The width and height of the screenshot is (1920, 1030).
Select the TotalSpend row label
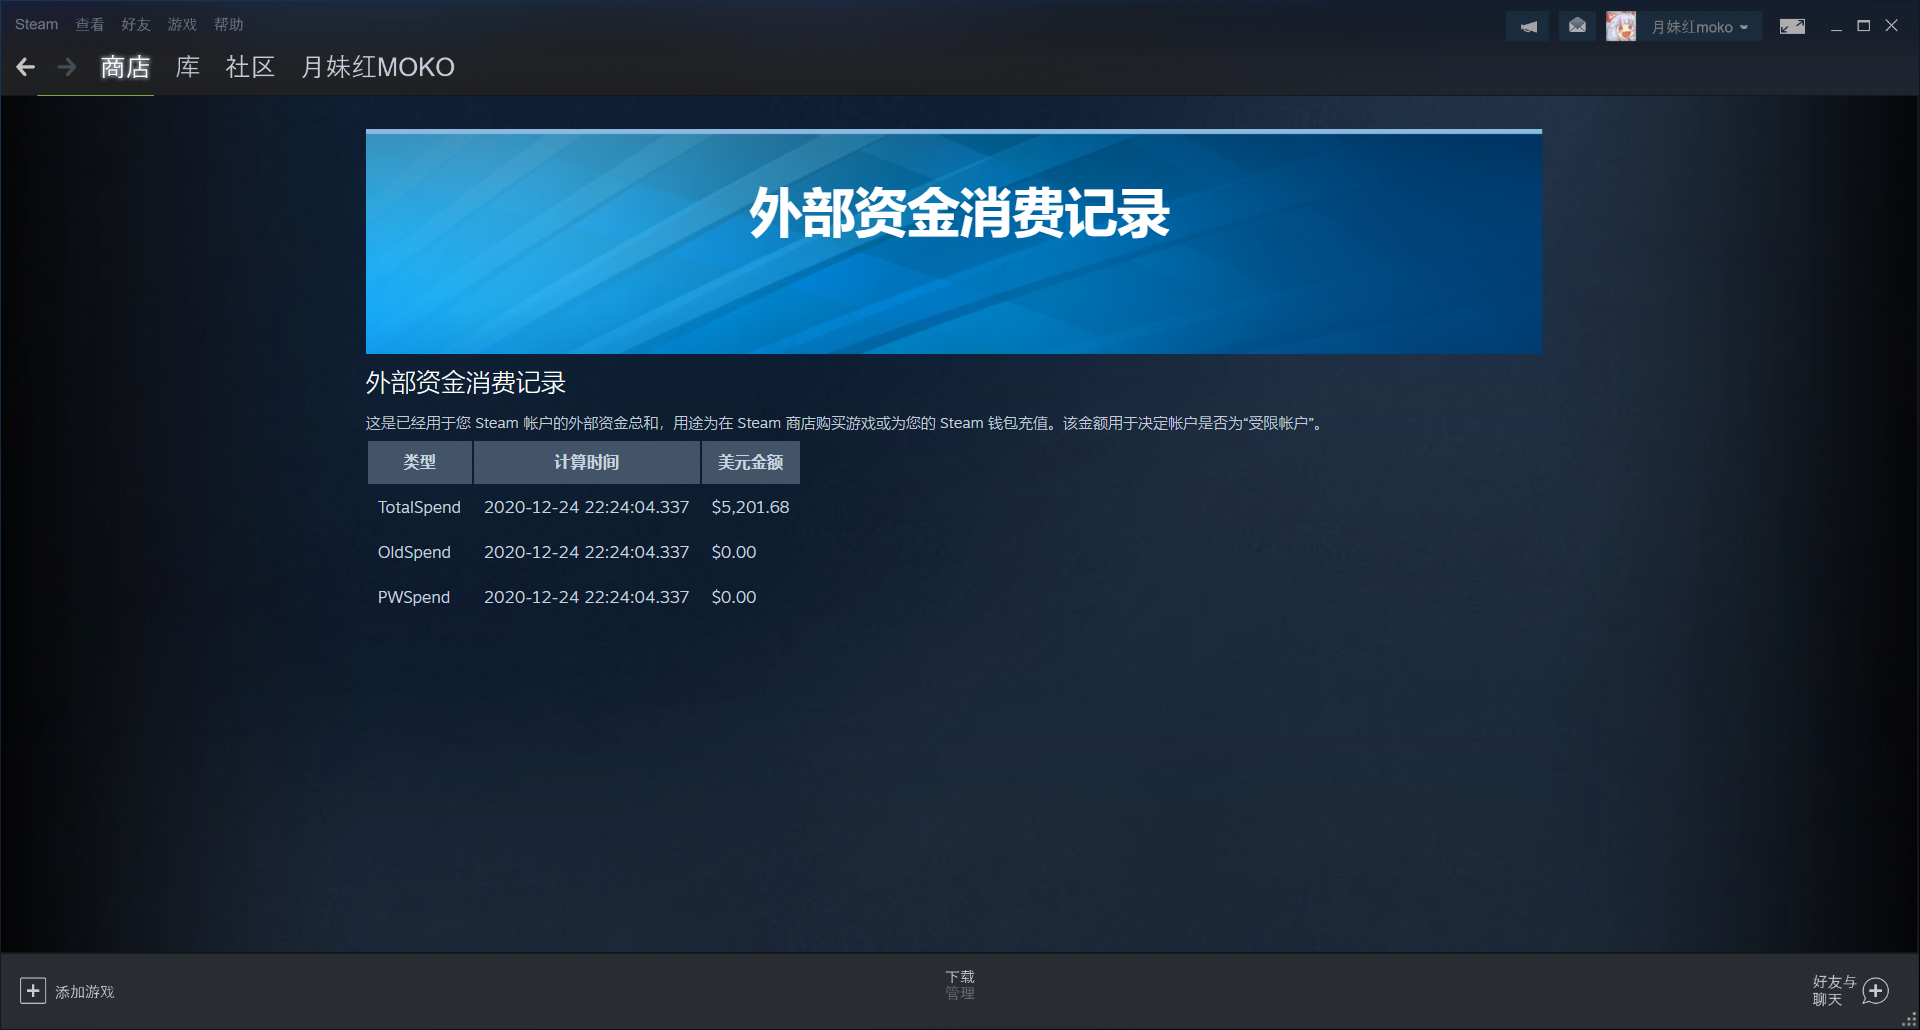tap(419, 507)
